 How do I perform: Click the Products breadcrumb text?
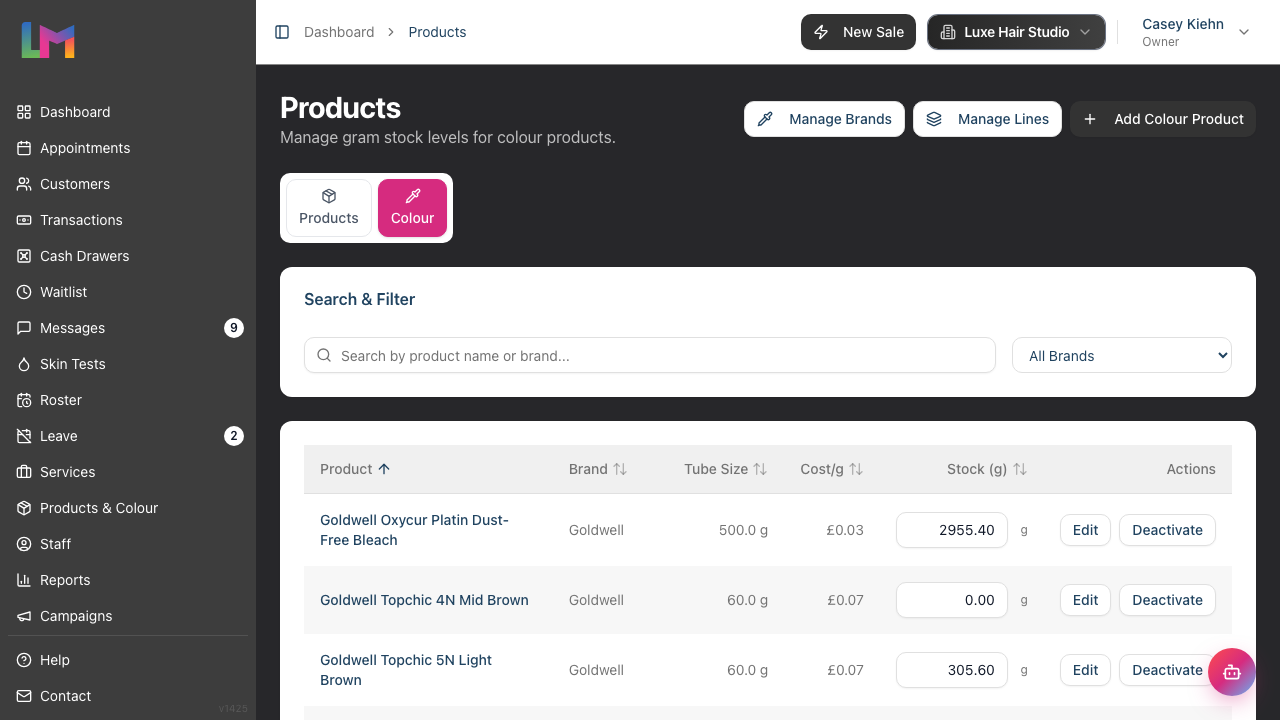(437, 32)
